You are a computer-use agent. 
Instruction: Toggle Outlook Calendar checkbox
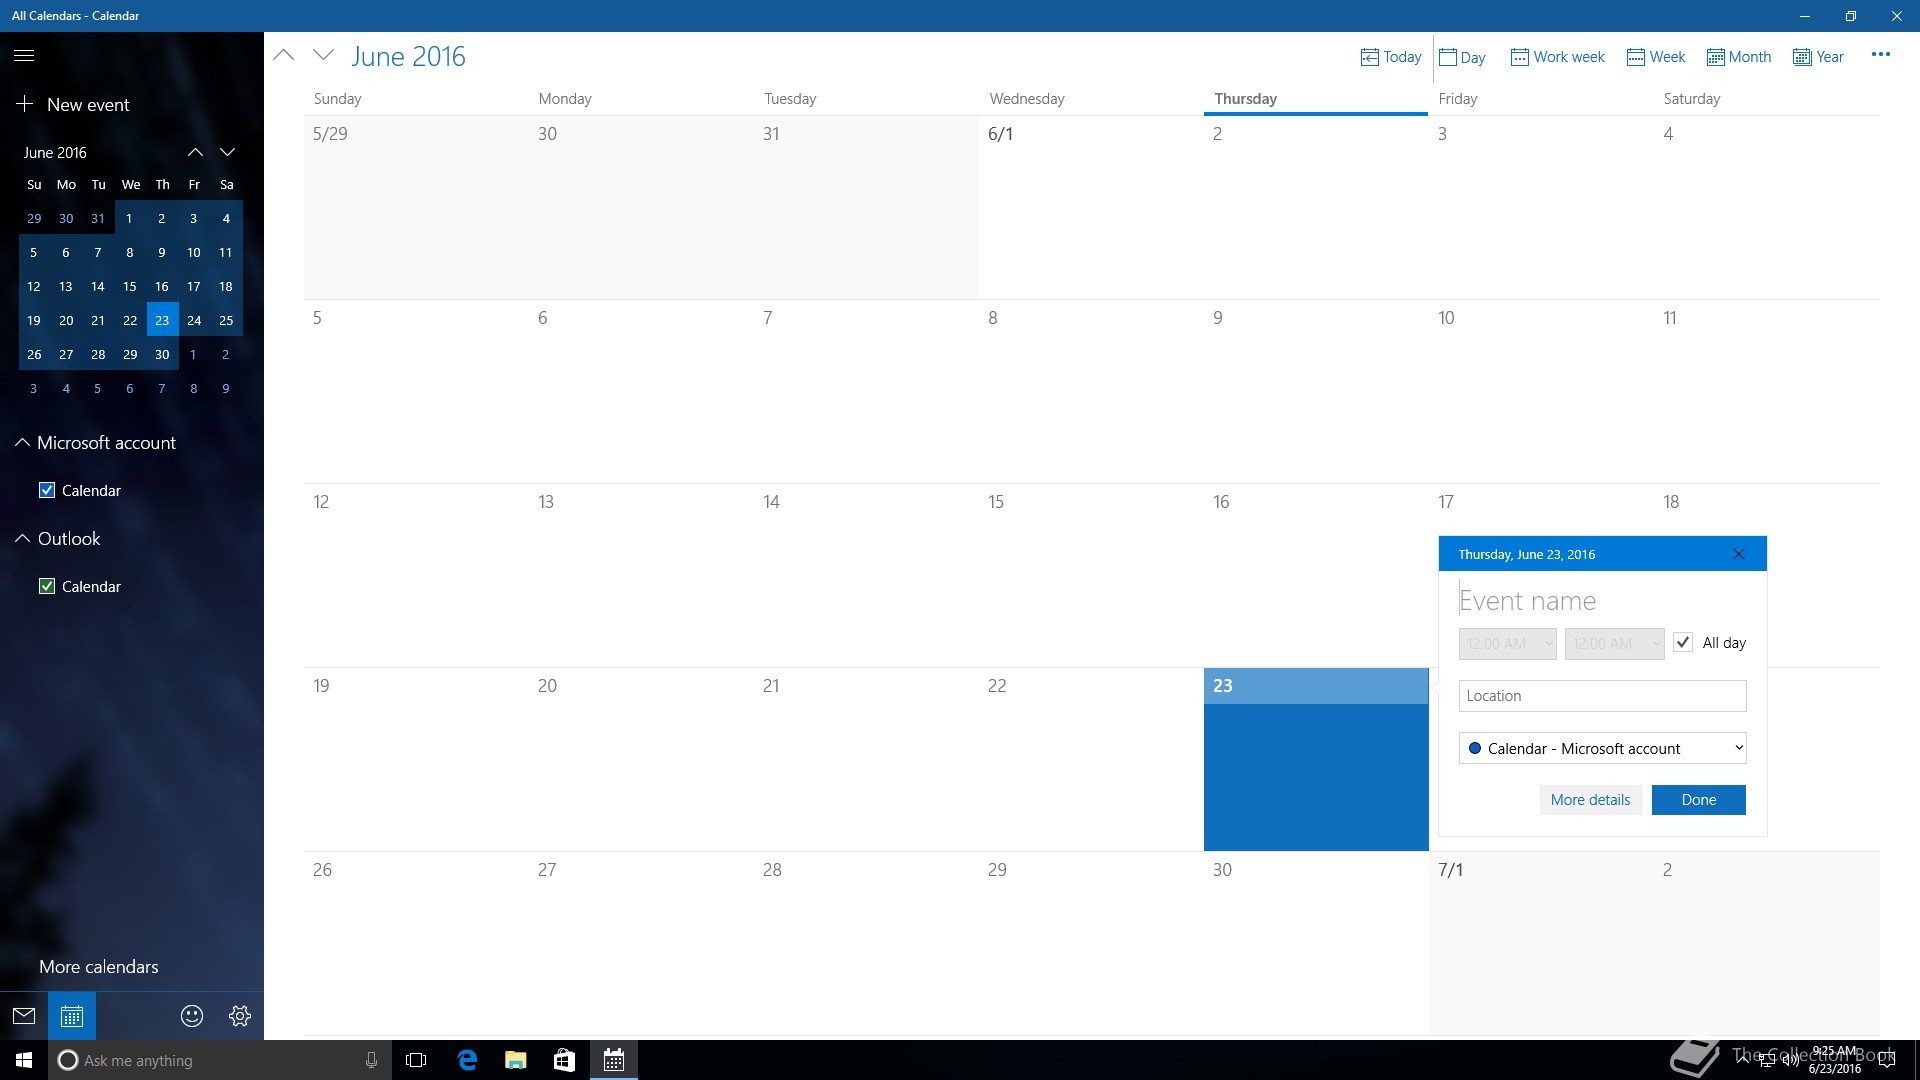pos(47,586)
